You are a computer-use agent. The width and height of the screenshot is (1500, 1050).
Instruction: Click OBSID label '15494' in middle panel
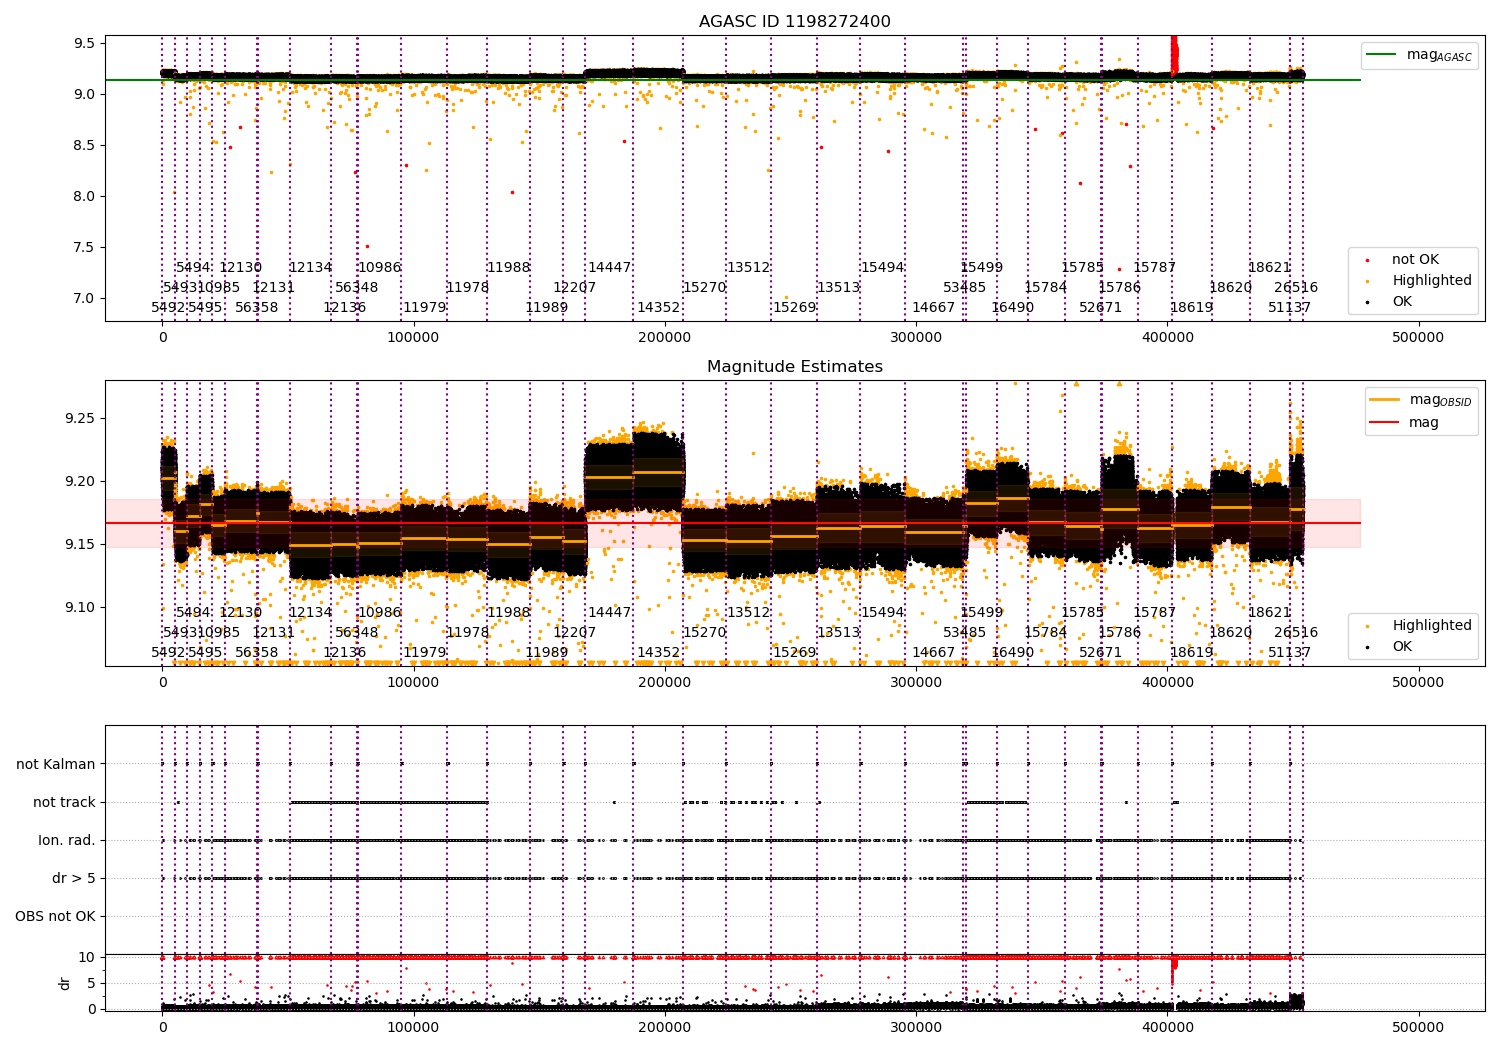tap(882, 613)
